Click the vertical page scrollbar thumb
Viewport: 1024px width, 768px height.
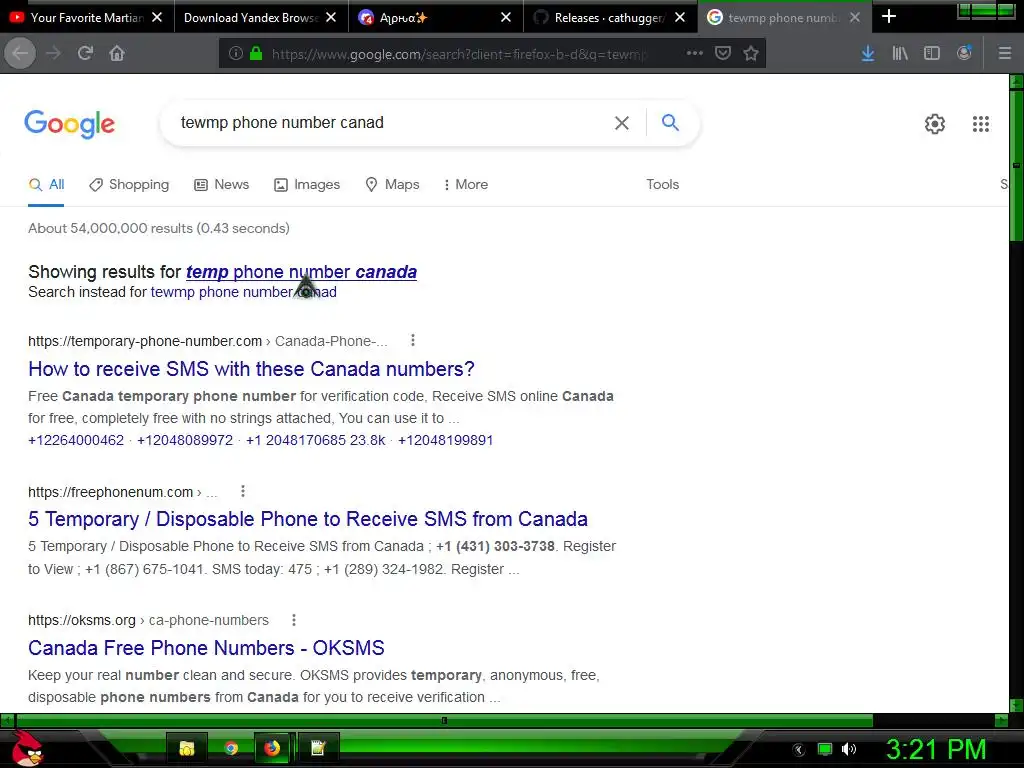[1016, 167]
